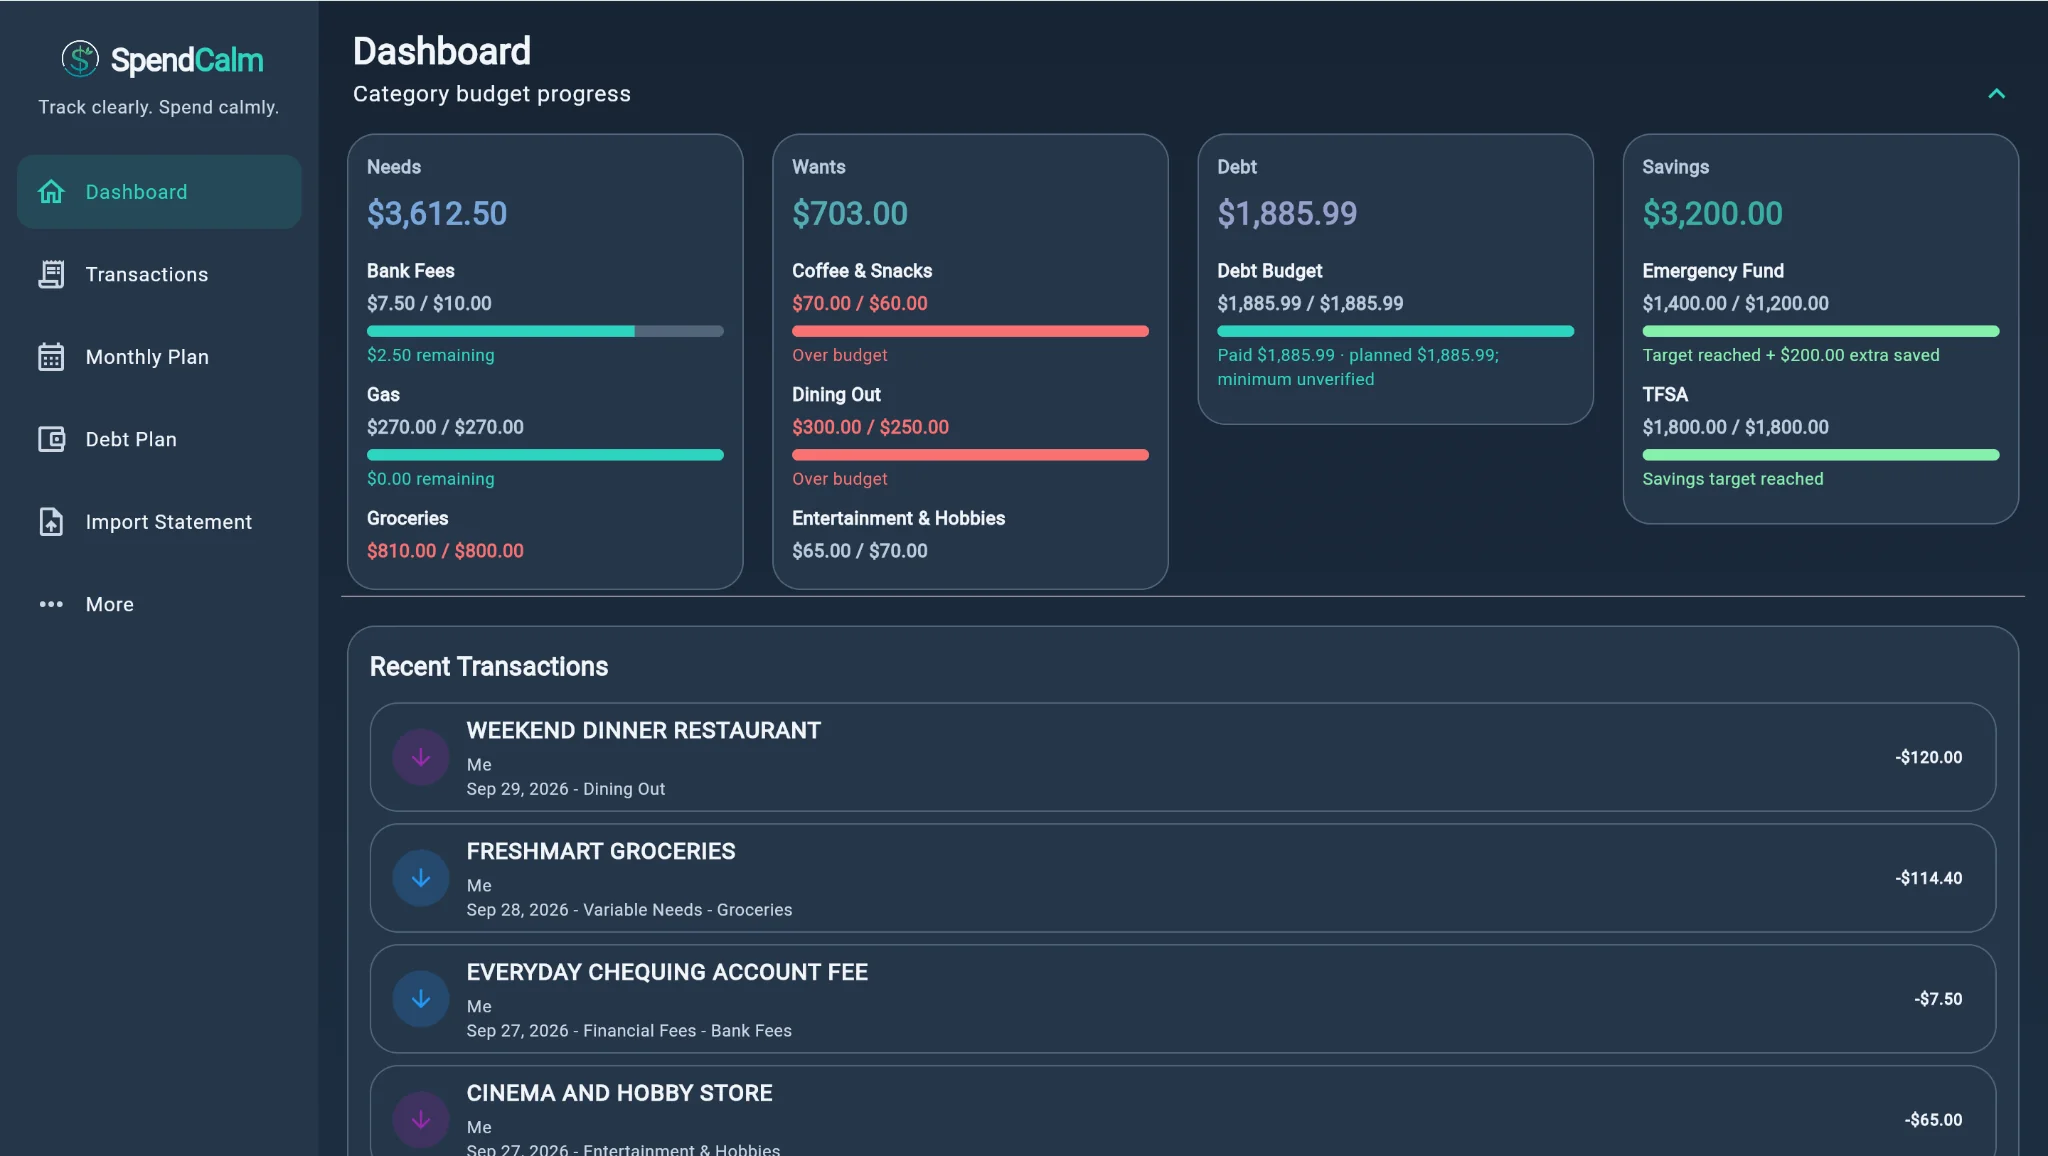Click the More three-dots icon

(x=51, y=604)
